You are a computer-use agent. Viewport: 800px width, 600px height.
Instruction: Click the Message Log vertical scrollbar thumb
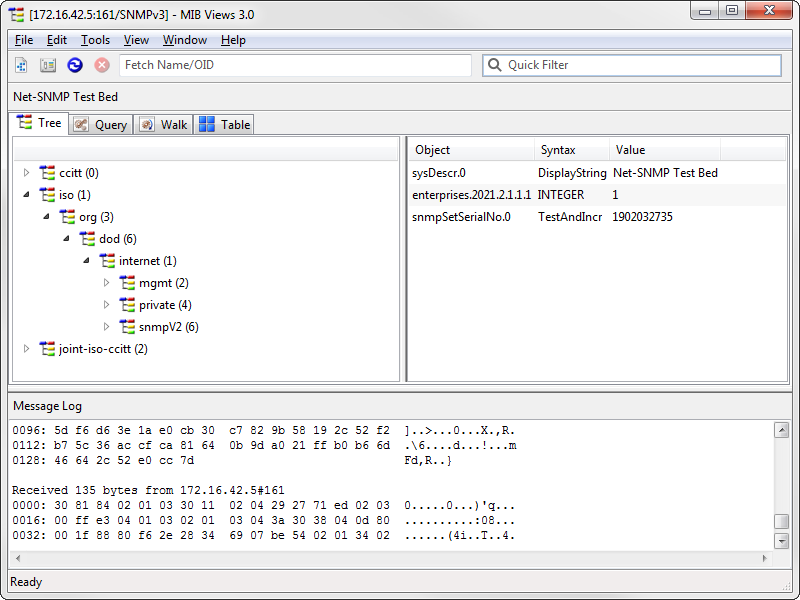pyautogui.click(x=782, y=521)
